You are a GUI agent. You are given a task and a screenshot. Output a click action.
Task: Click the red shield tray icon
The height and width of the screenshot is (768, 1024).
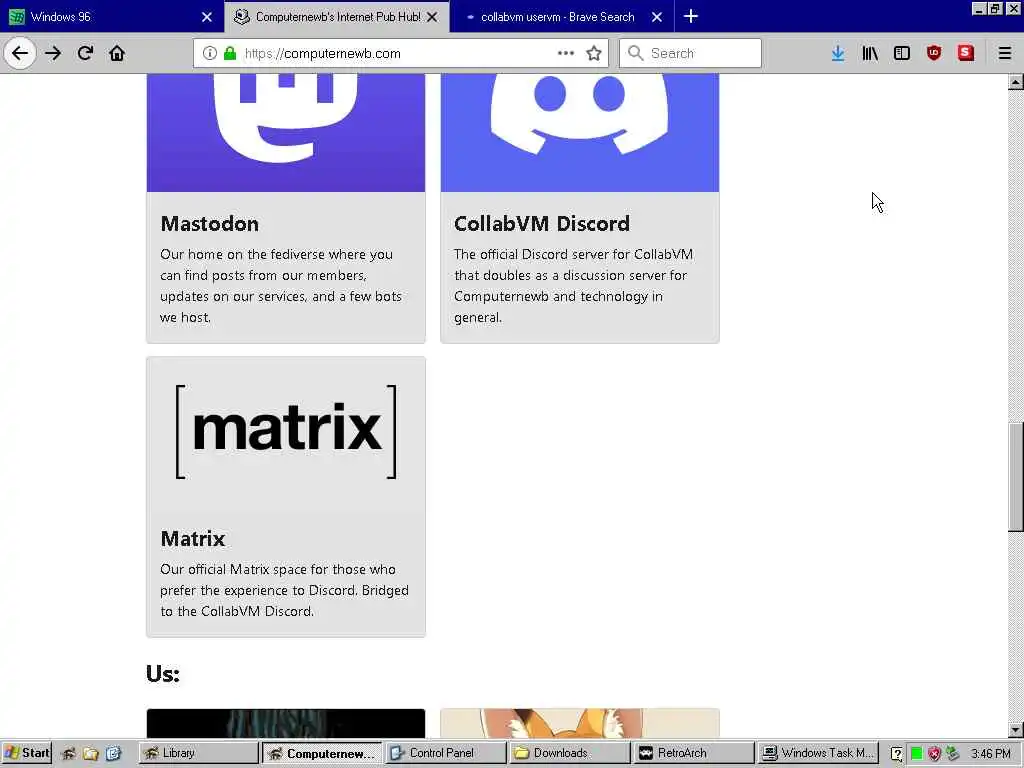[935, 754]
